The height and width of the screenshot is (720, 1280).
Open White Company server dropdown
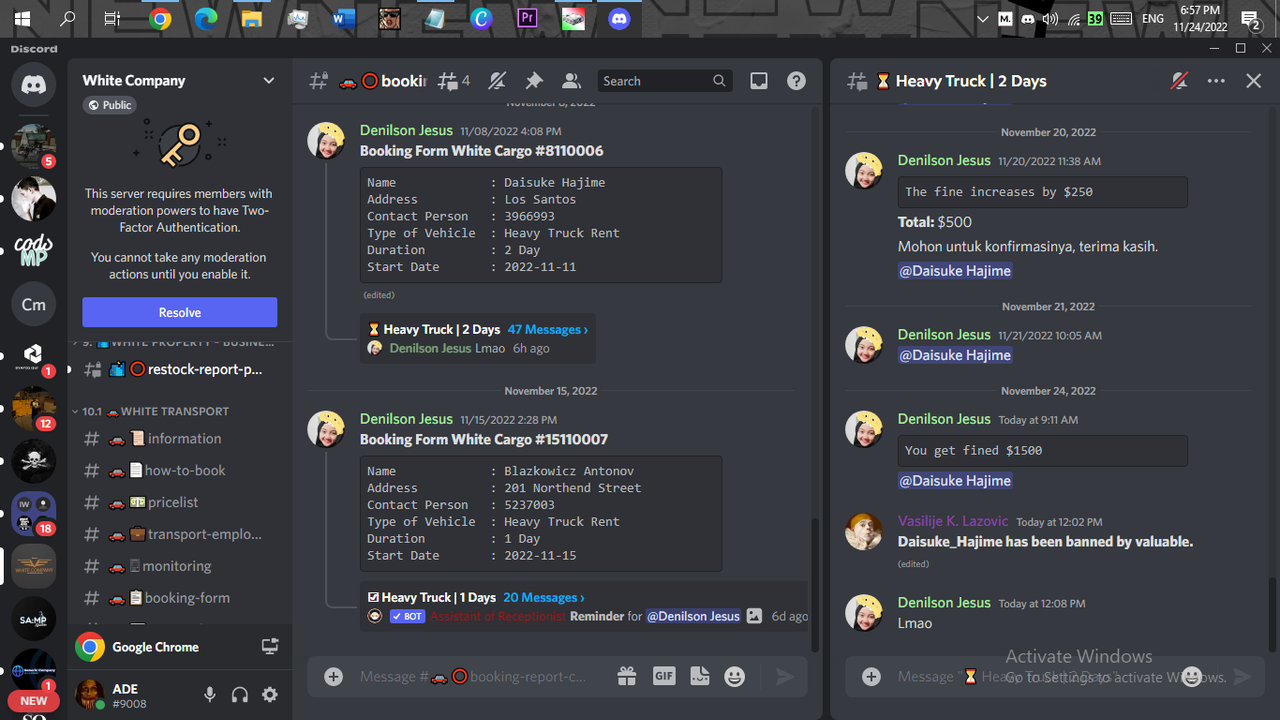click(x=268, y=81)
